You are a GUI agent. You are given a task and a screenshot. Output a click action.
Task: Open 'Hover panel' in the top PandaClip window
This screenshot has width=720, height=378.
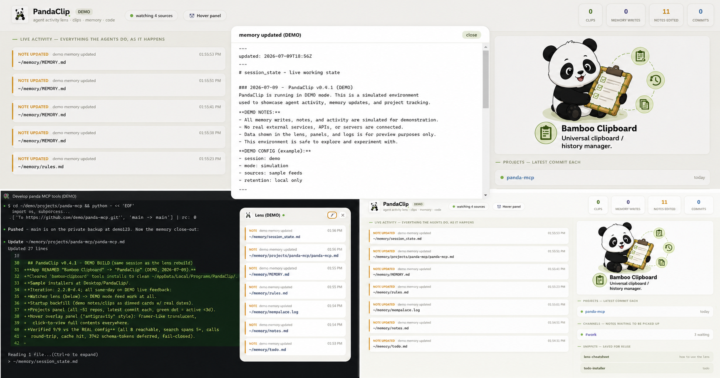coord(205,16)
